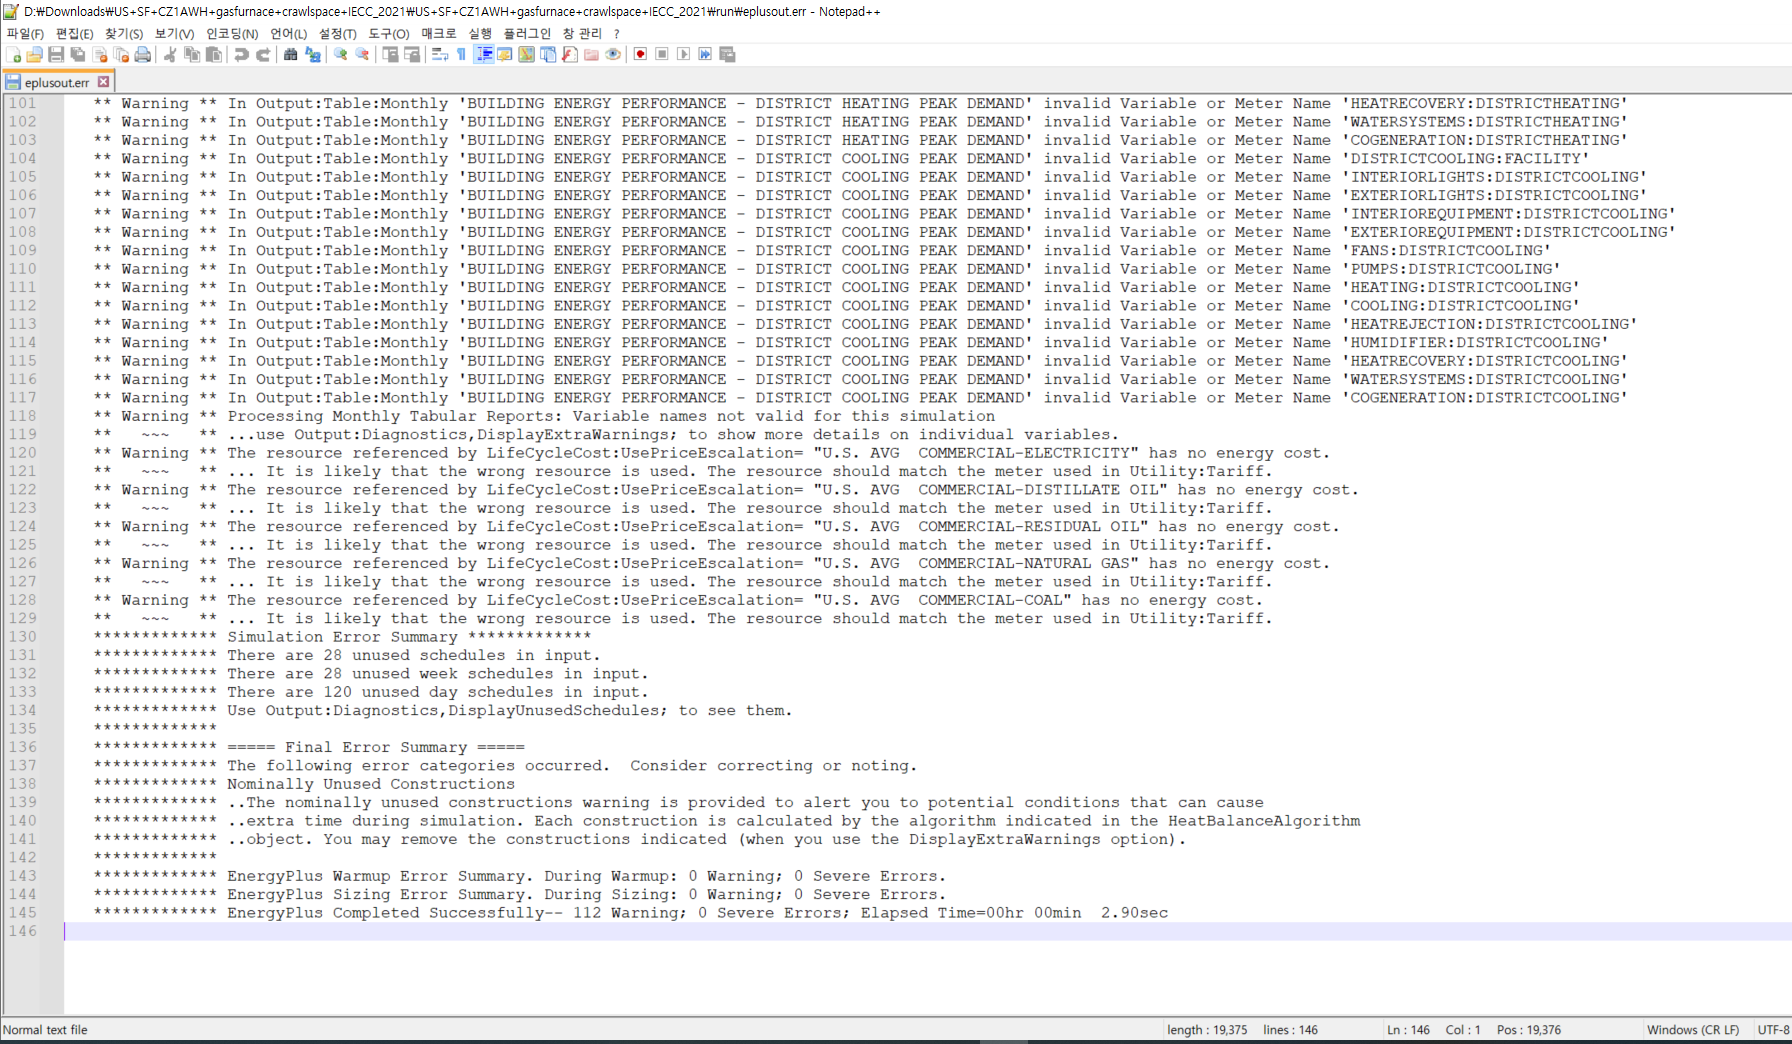The image size is (1792, 1044).
Task: Click 'length : 19,375' in the status bar
Action: point(1207,1030)
